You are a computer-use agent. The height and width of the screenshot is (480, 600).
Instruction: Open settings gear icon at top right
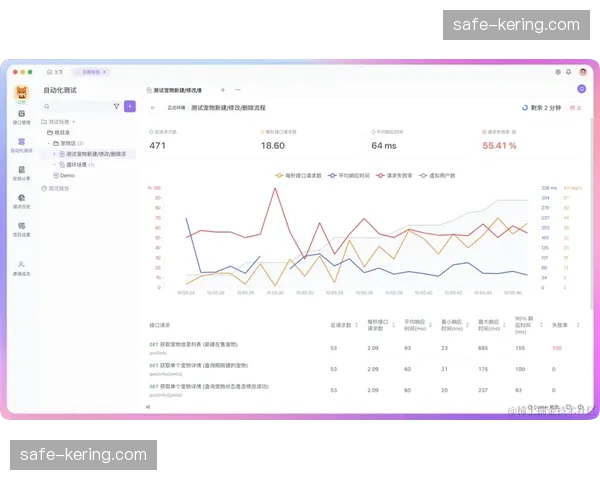pyautogui.click(x=558, y=72)
